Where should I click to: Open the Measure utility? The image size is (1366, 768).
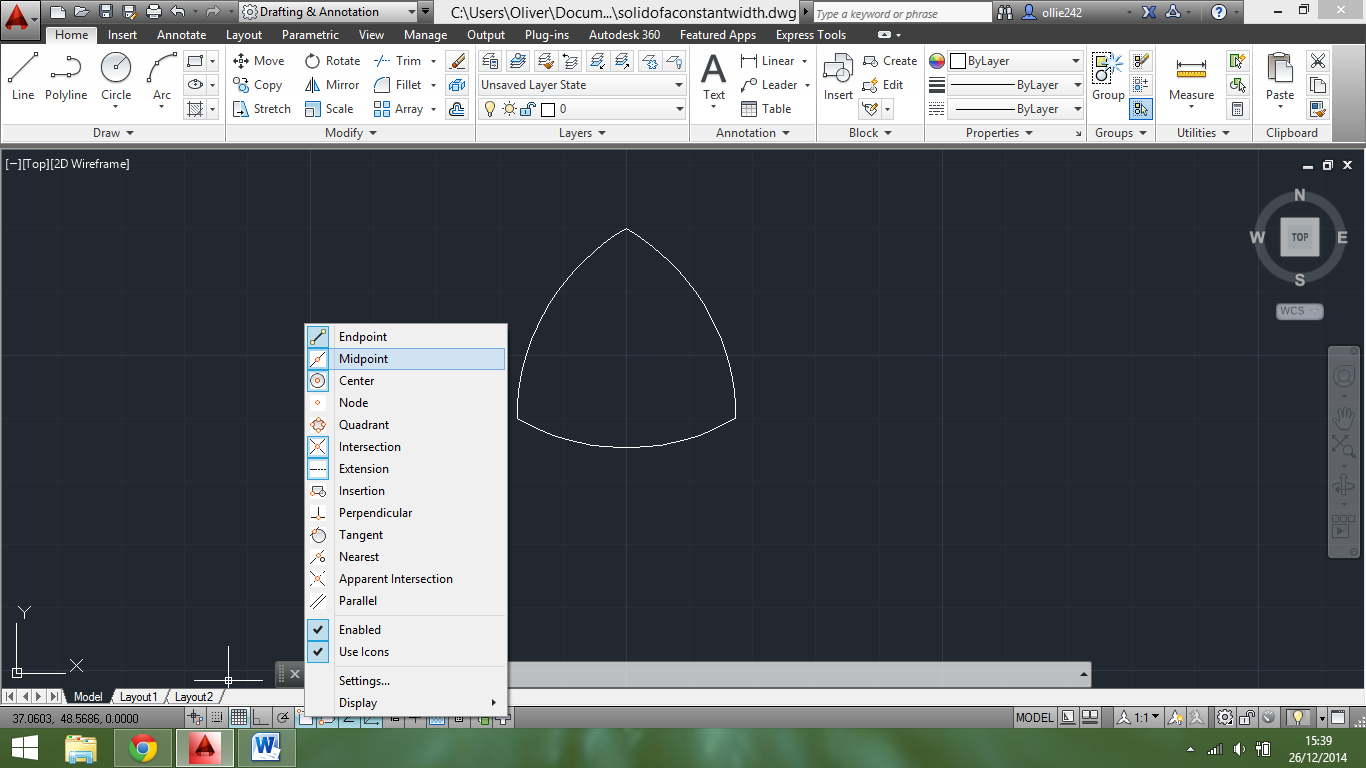(1191, 78)
